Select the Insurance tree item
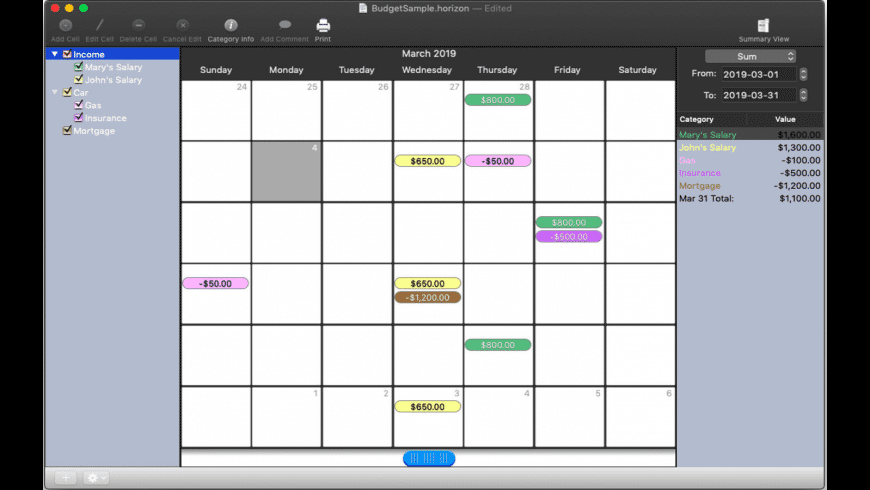This screenshot has width=870, height=490. 105,118
